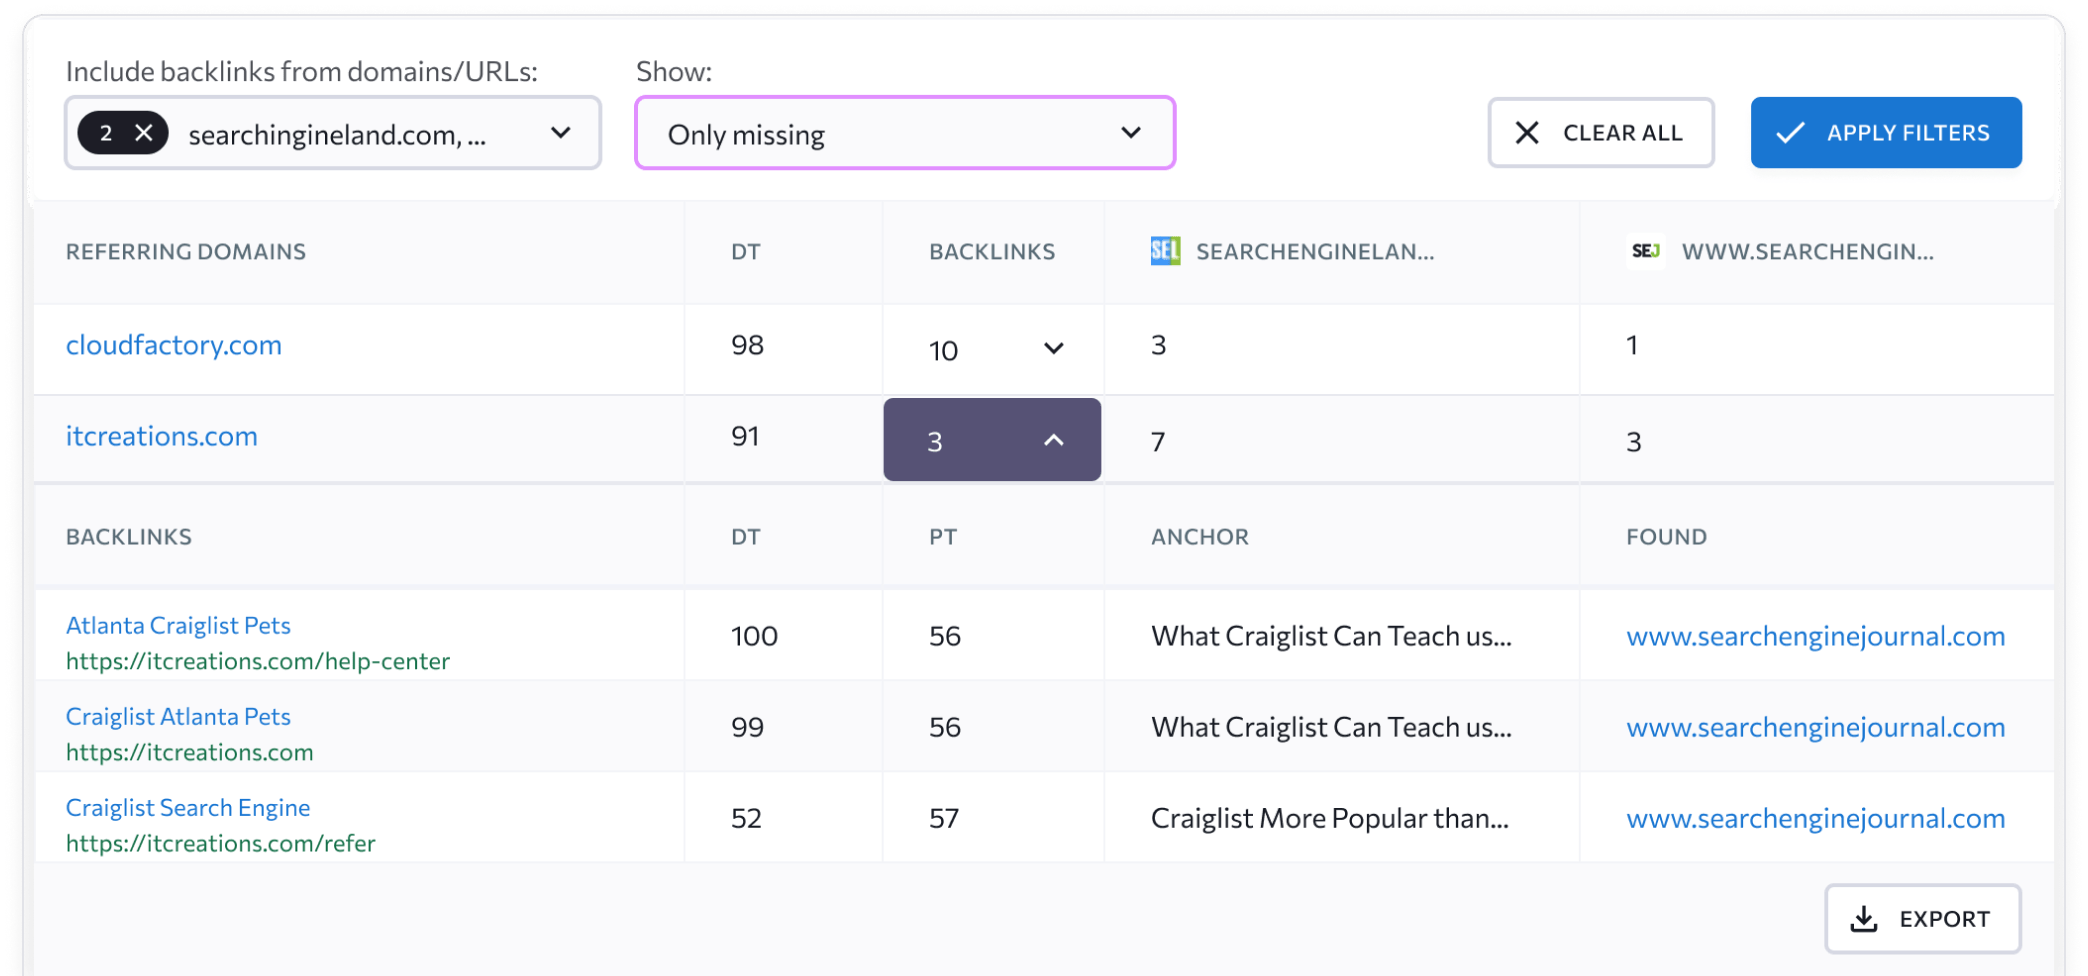Image resolution: width=2088 pixels, height=976 pixels.
Task: Open the Craiglist Search Engine backlink
Action: (188, 807)
